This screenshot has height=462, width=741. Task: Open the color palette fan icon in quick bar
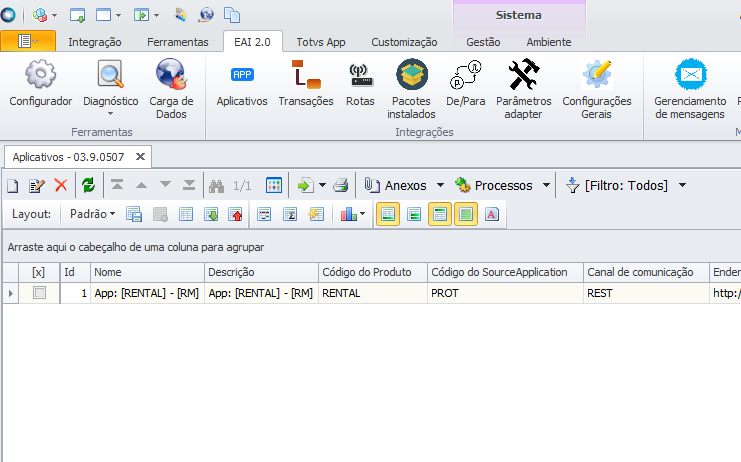tap(181, 15)
